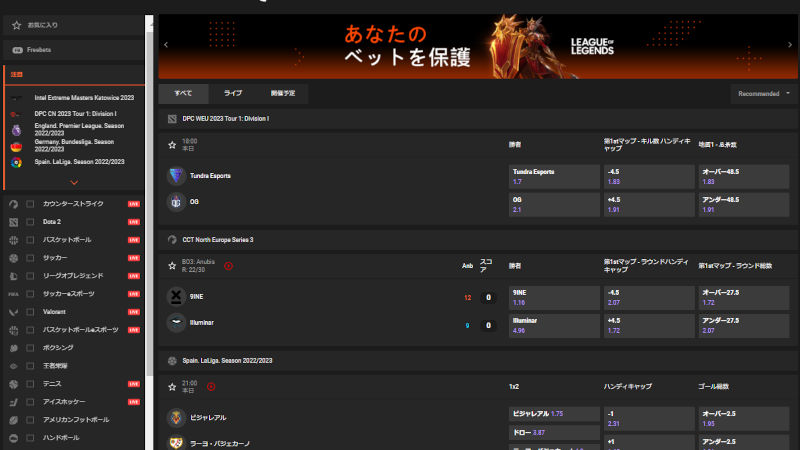The image size is (800, 450).
Task: Favorite the Tundra Esports vs OG match star
Action: point(172,145)
